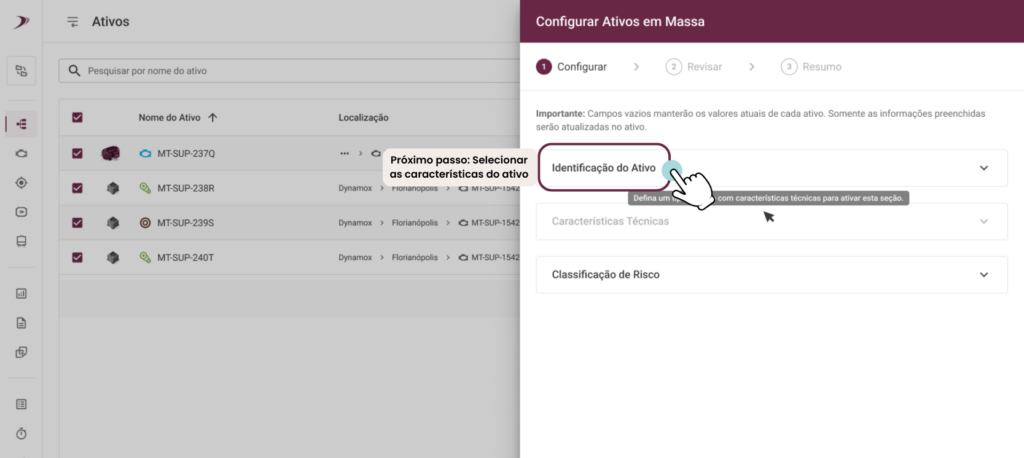Open the asset tree sidebar icon
1024x458 pixels.
21,123
